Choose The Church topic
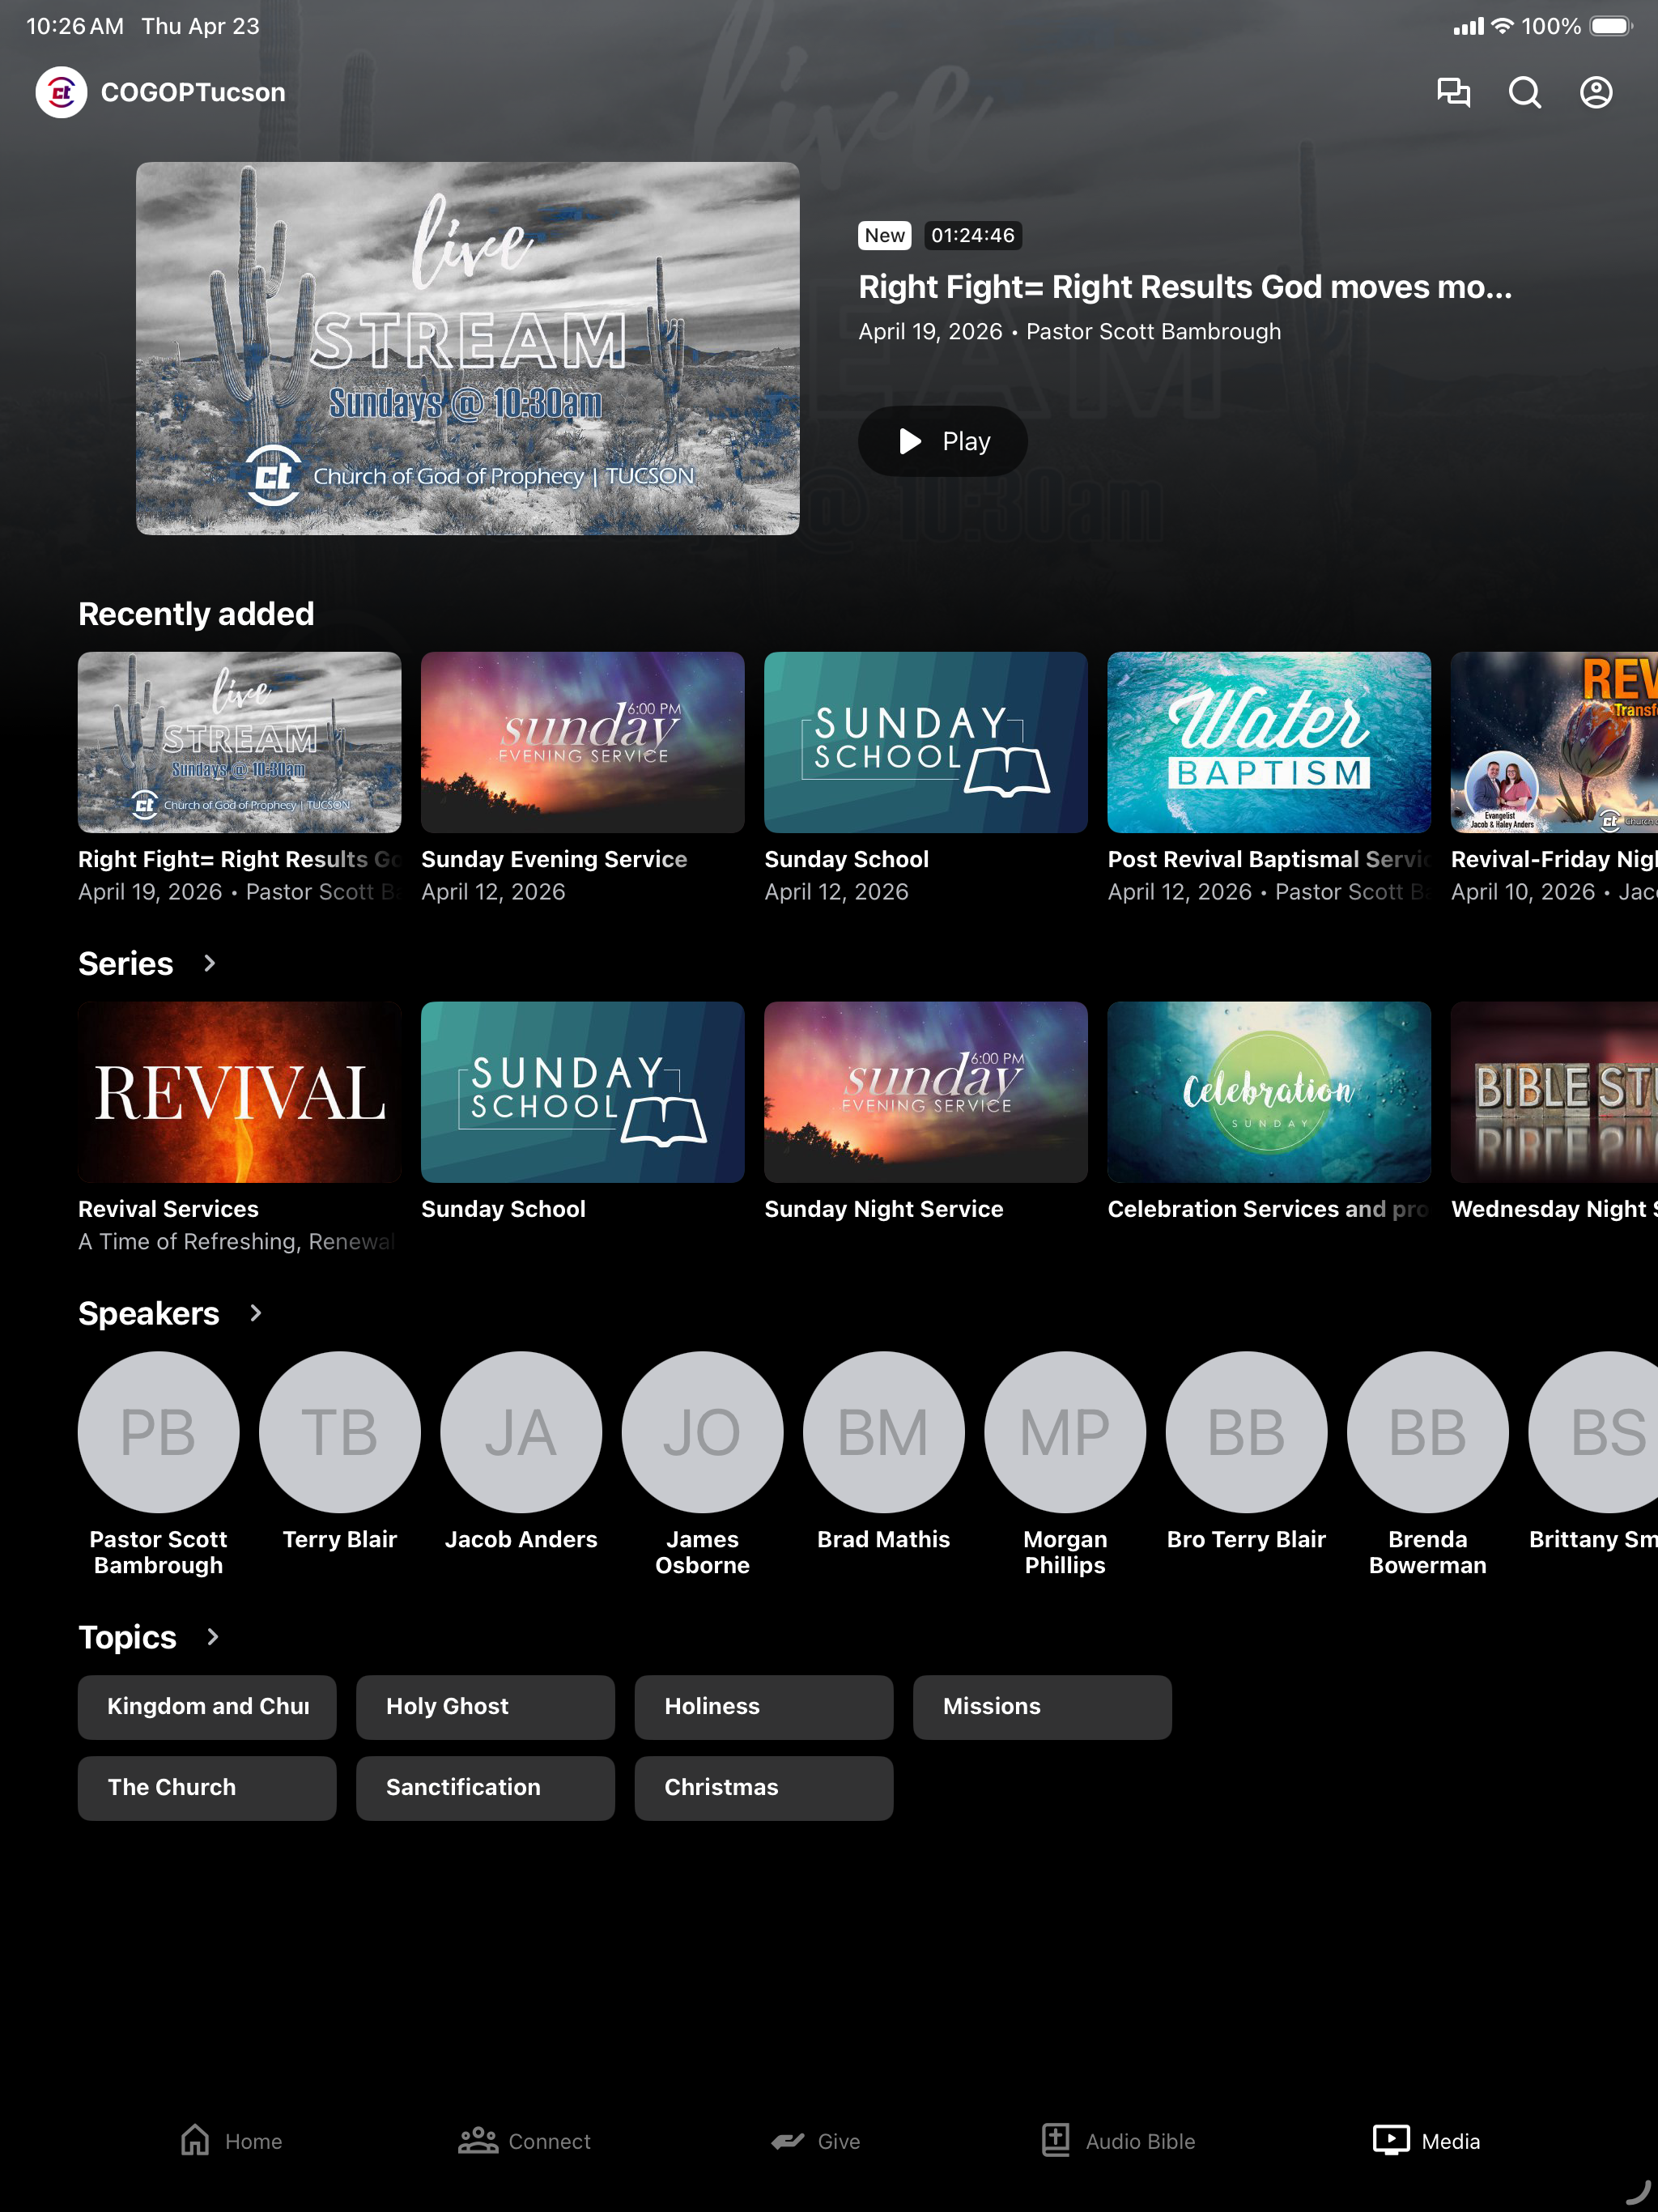This screenshot has height=2212, width=1658. coord(207,1788)
